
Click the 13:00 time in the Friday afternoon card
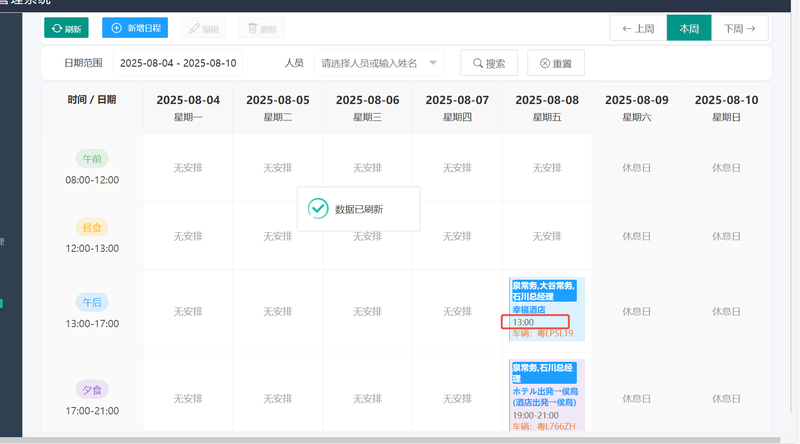tap(523, 322)
